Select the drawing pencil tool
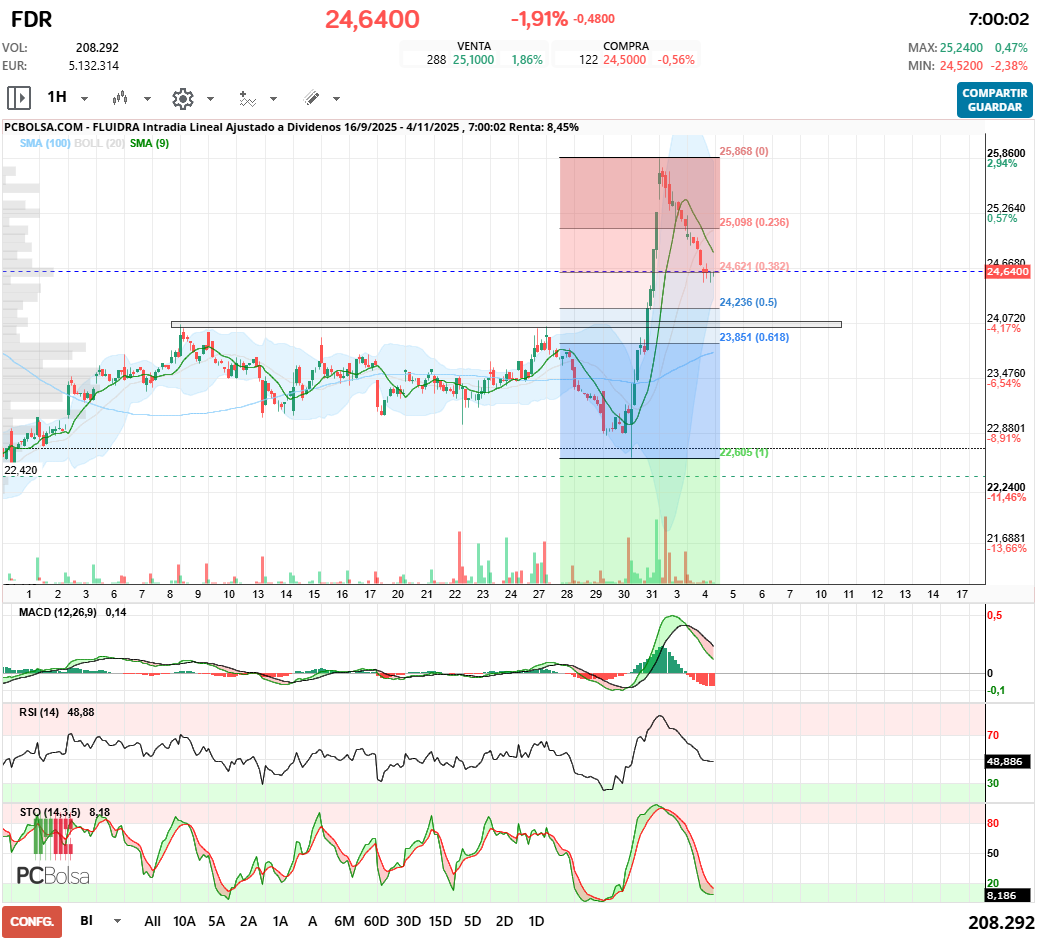The height and width of the screenshot is (943, 1048). click(x=311, y=98)
